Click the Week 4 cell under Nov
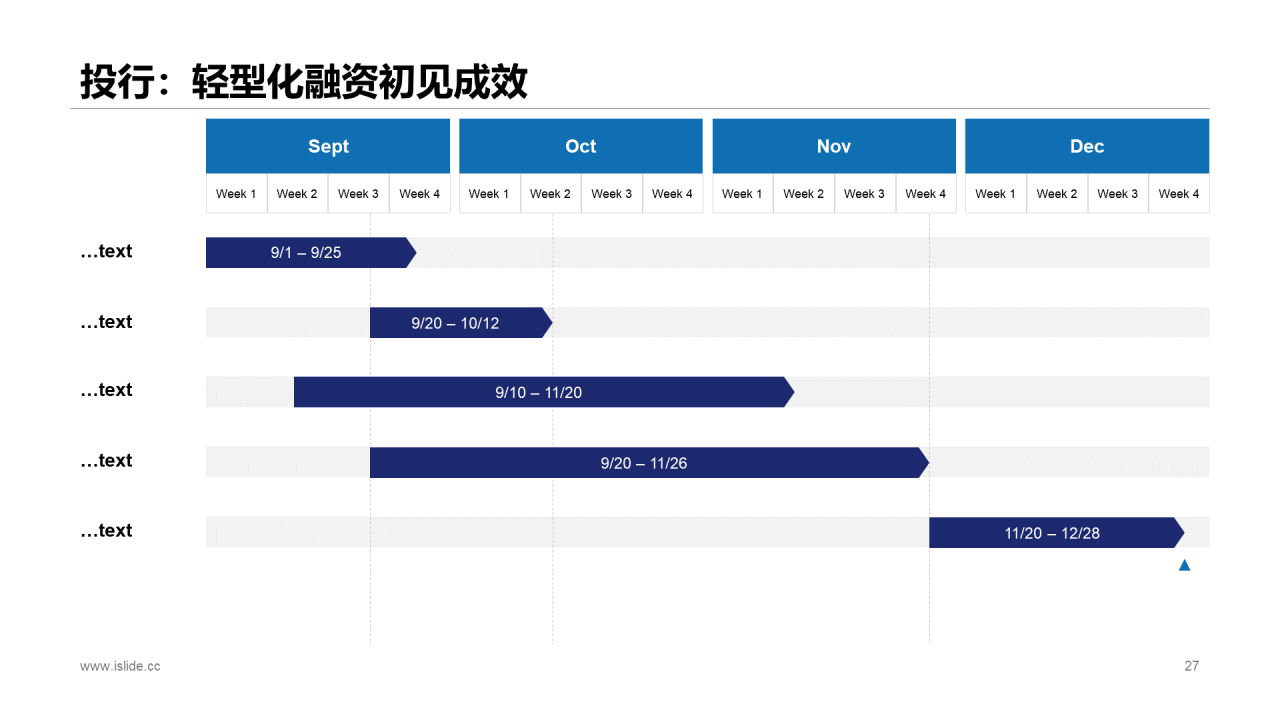Viewport: 1280px width, 720px height. (925, 194)
